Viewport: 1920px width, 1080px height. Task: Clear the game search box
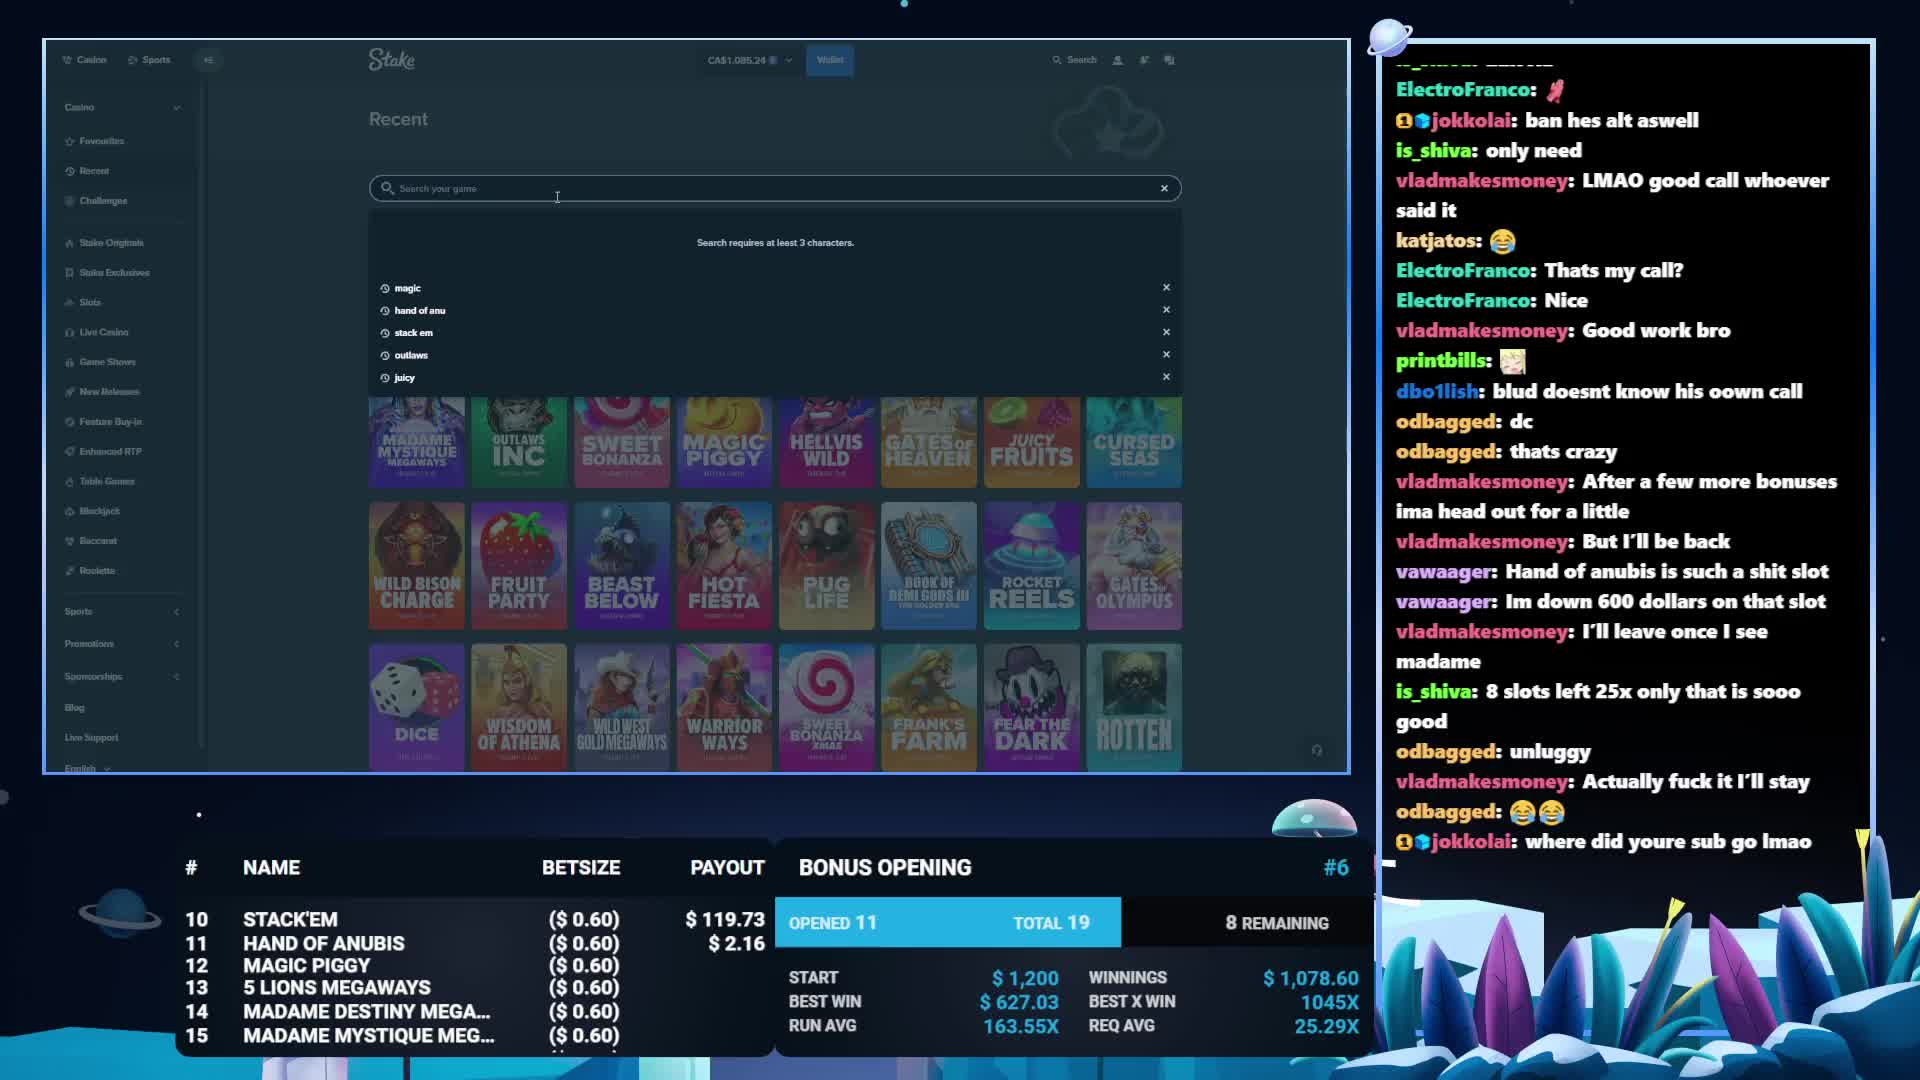(x=1164, y=189)
